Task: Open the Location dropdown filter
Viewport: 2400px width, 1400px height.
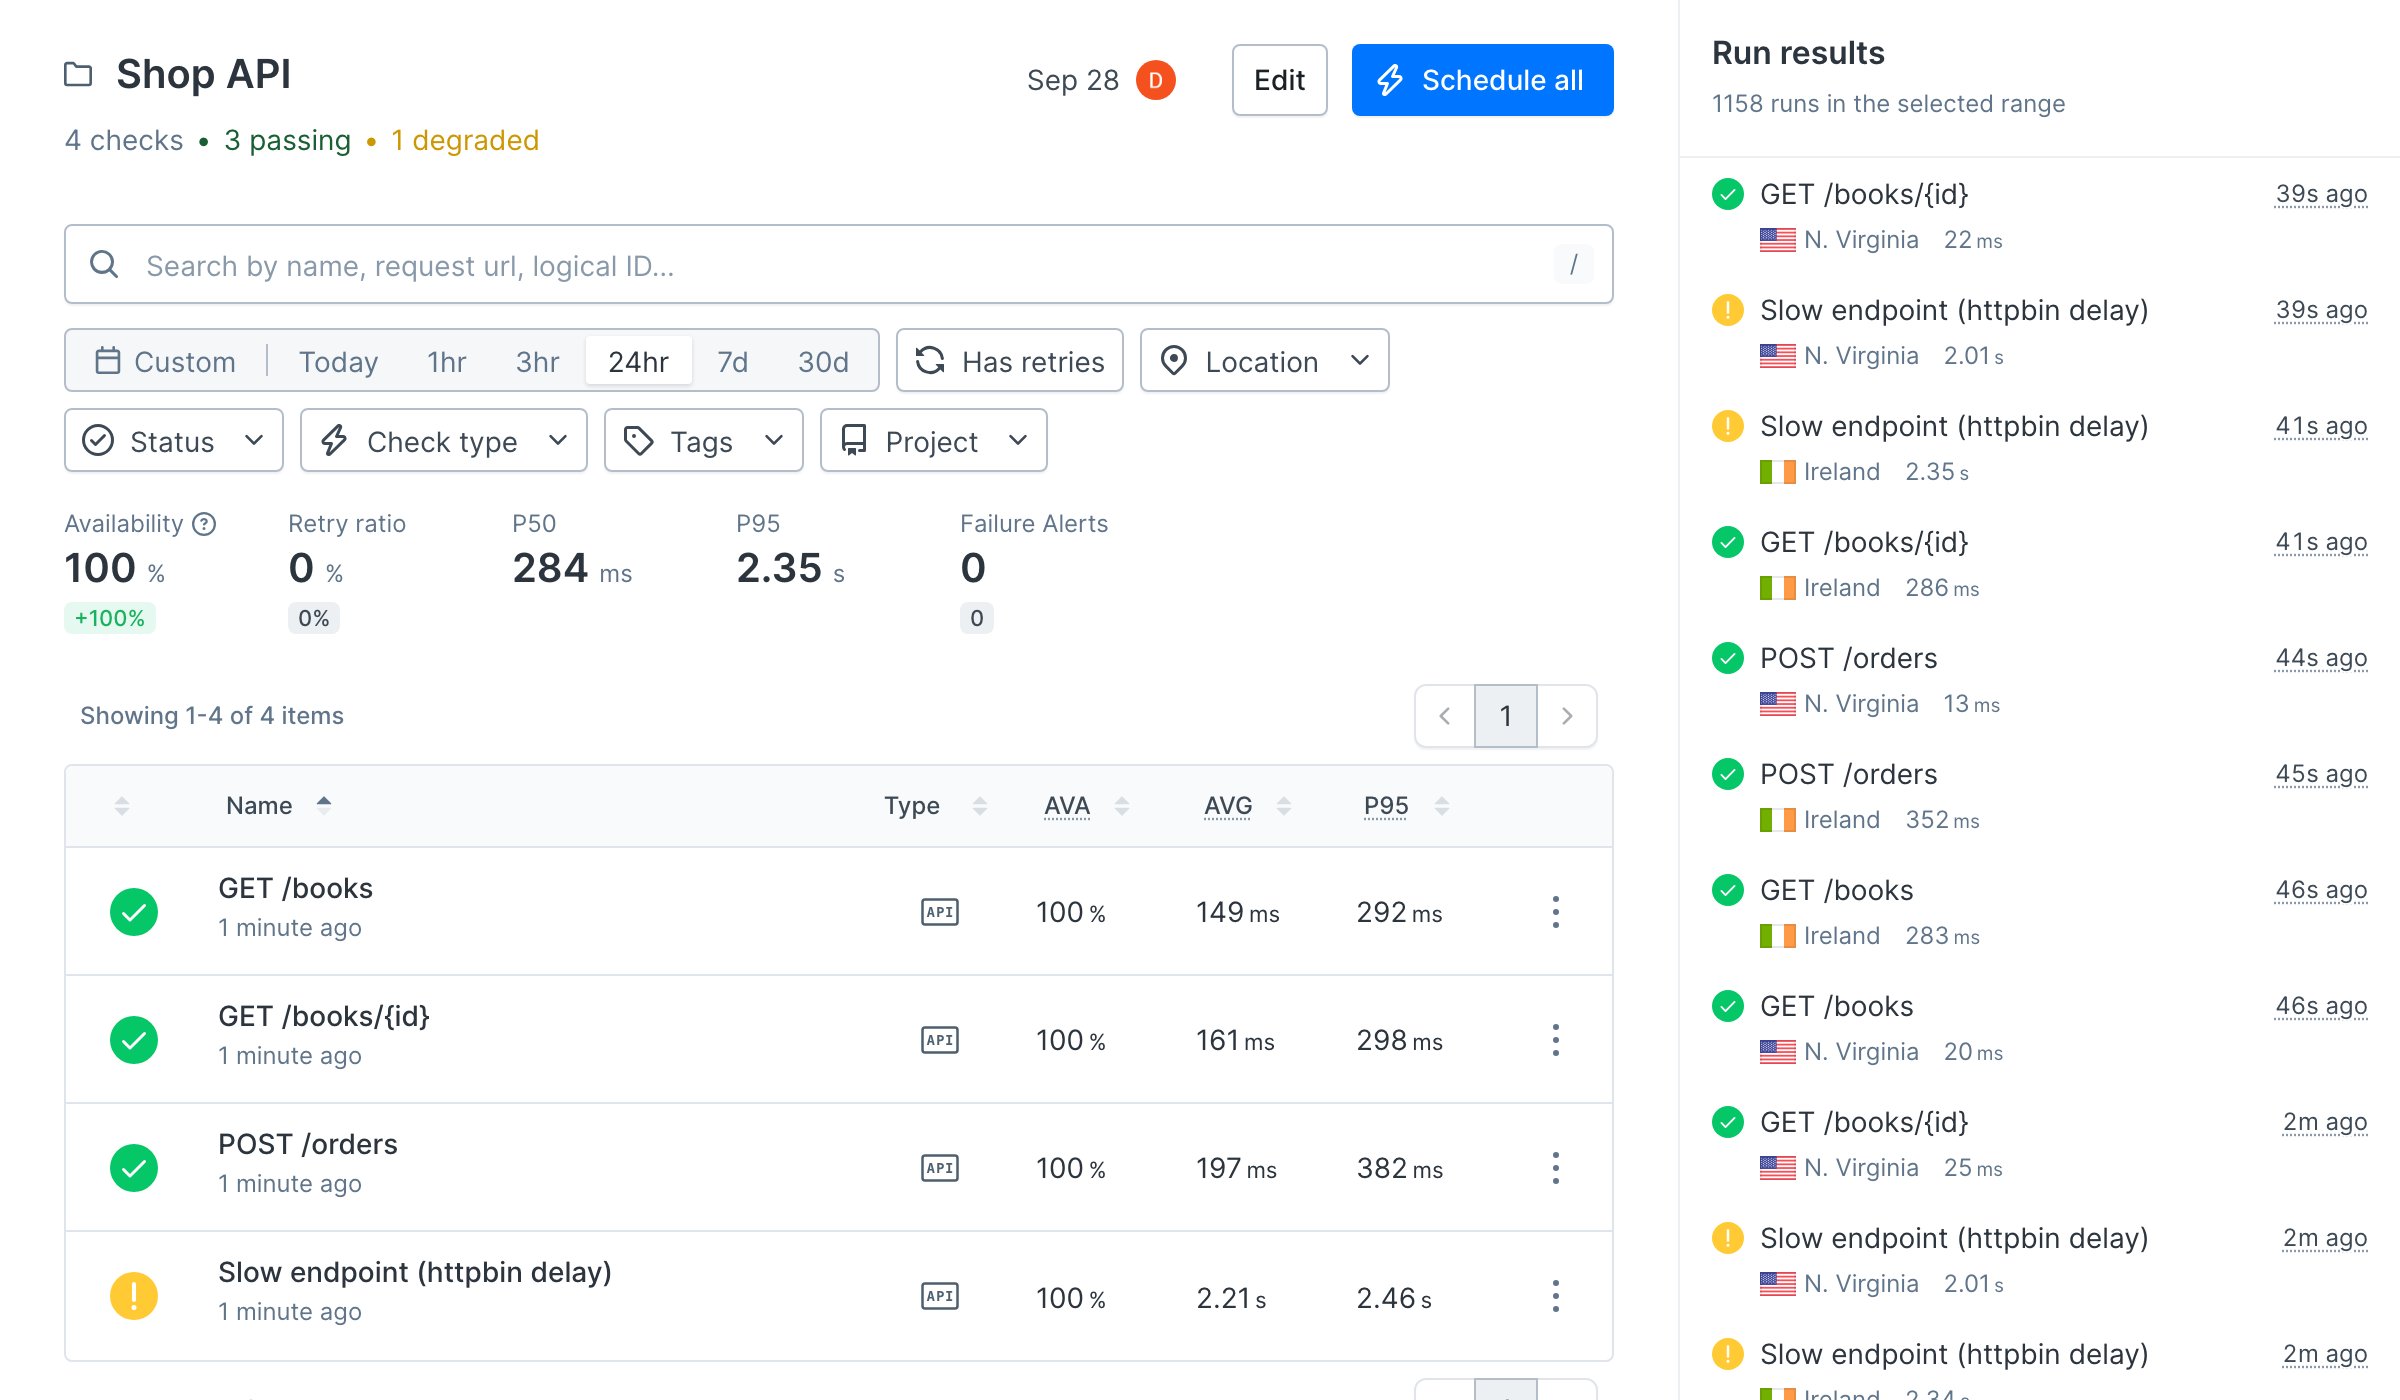Action: coord(1264,360)
